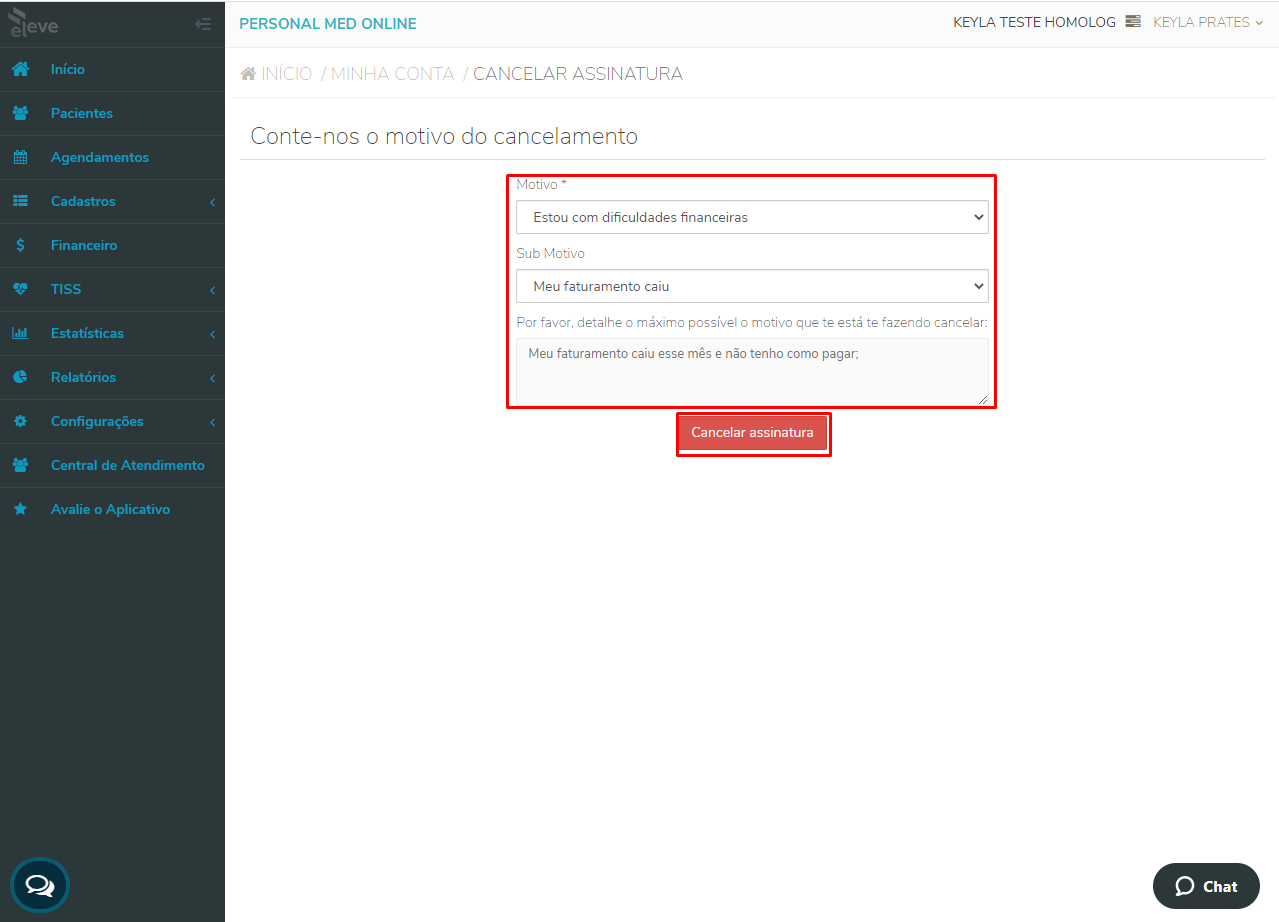
Task: Click the Central de Atendimento people icon
Action: [20, 465]
